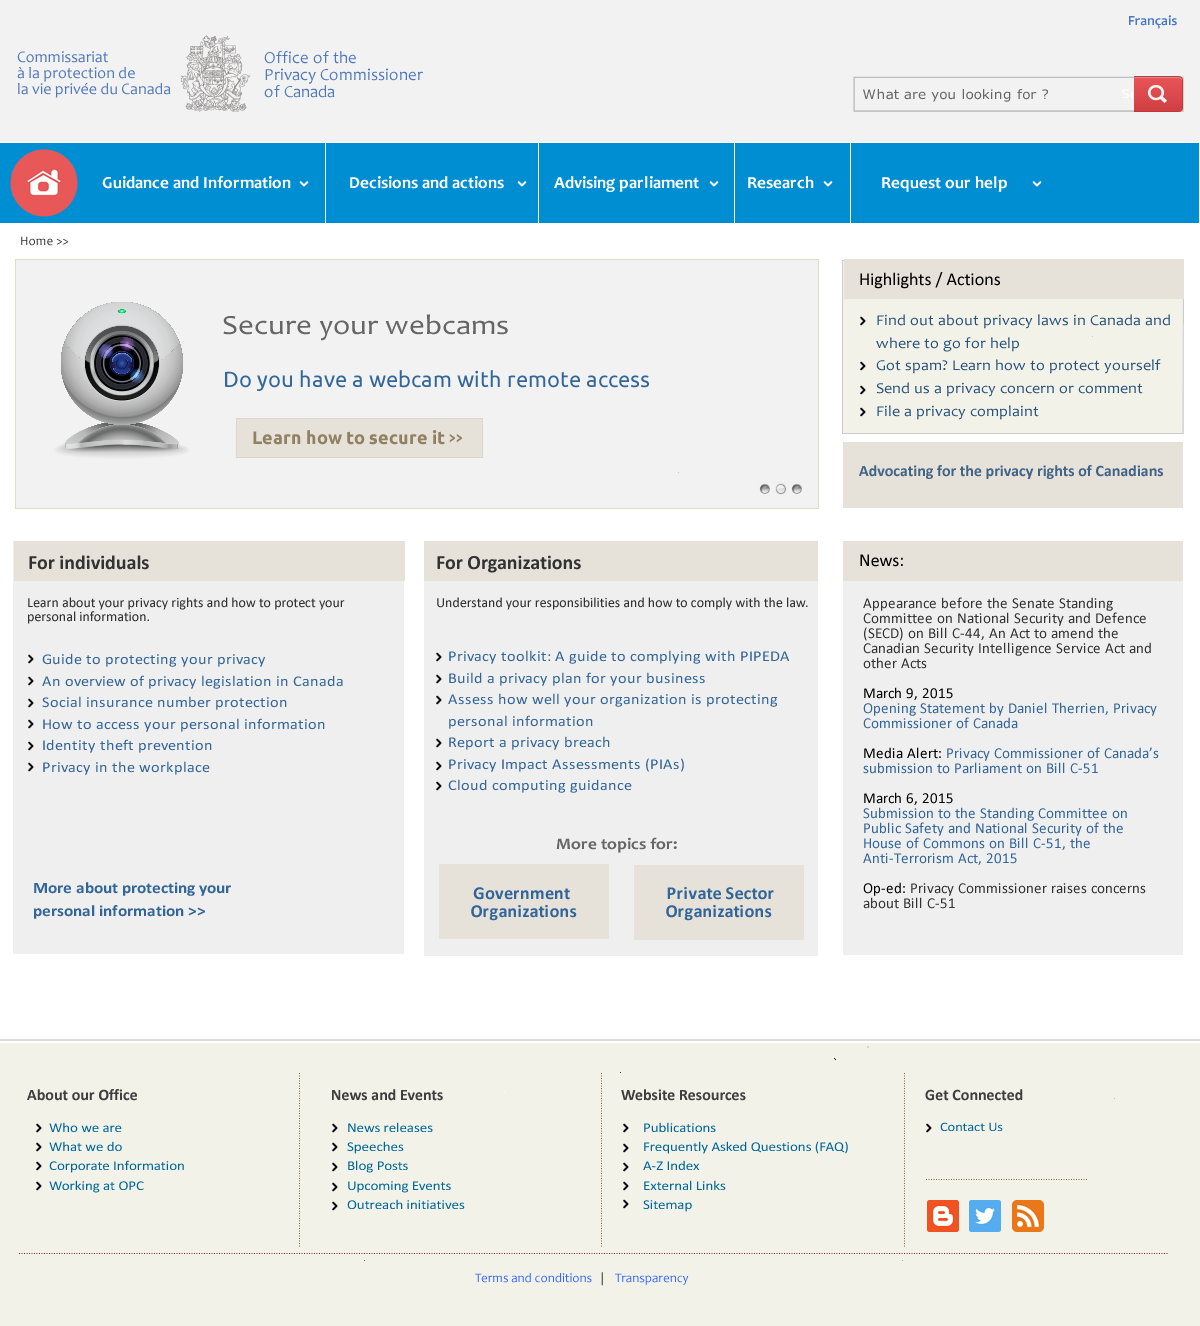1200x1326 pixels.
Task: Open the Research dropdown
Action: coord(791,183)
